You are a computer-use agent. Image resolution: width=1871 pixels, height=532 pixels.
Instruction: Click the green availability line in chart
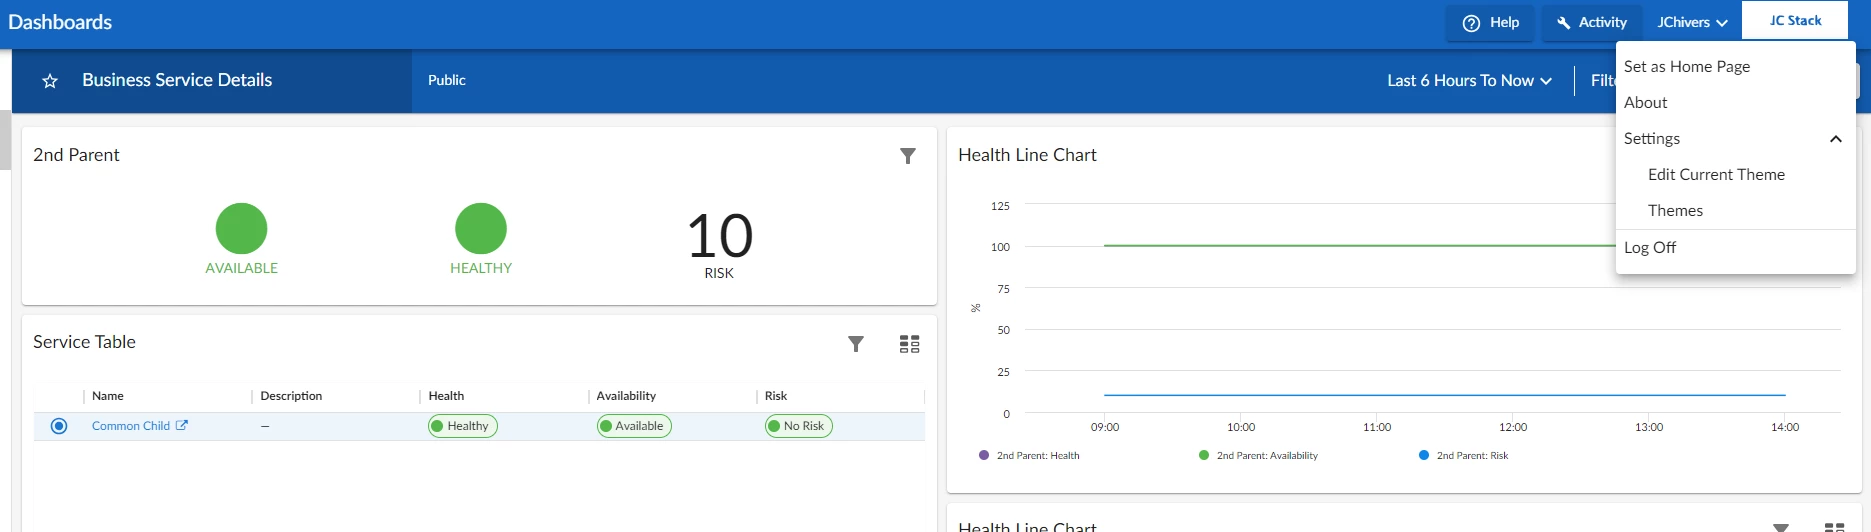tap(1358, 245)
